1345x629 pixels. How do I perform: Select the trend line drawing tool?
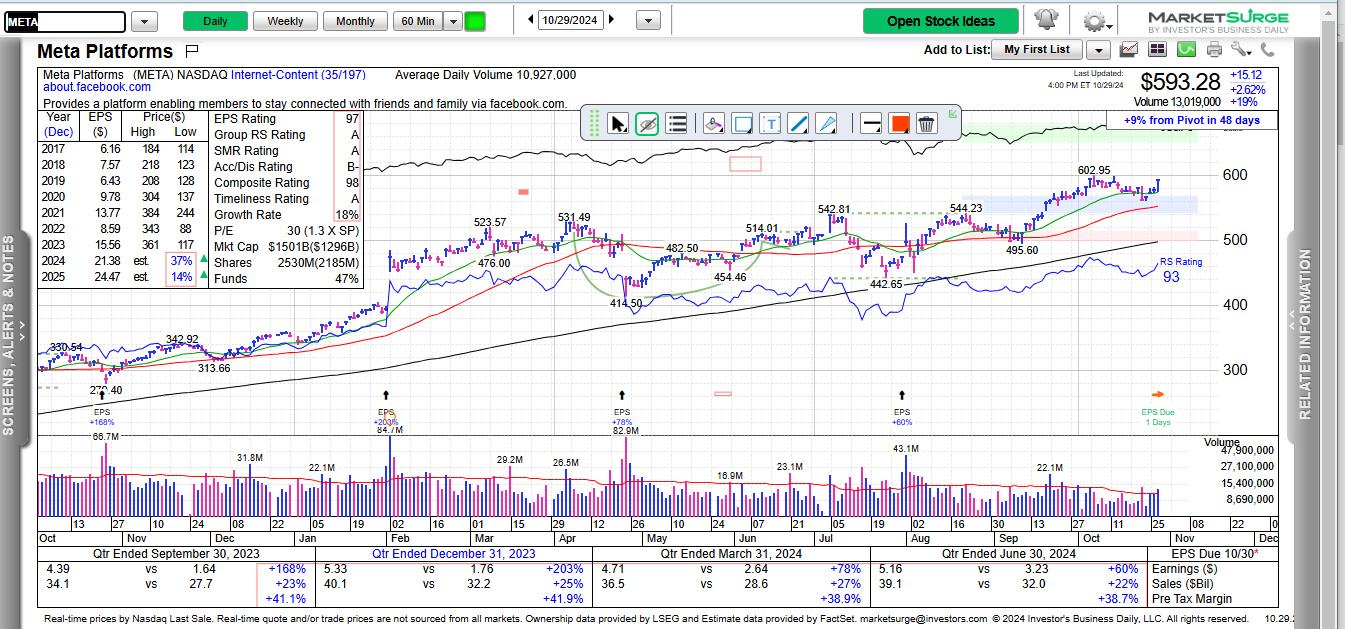(x=798, y=123)
